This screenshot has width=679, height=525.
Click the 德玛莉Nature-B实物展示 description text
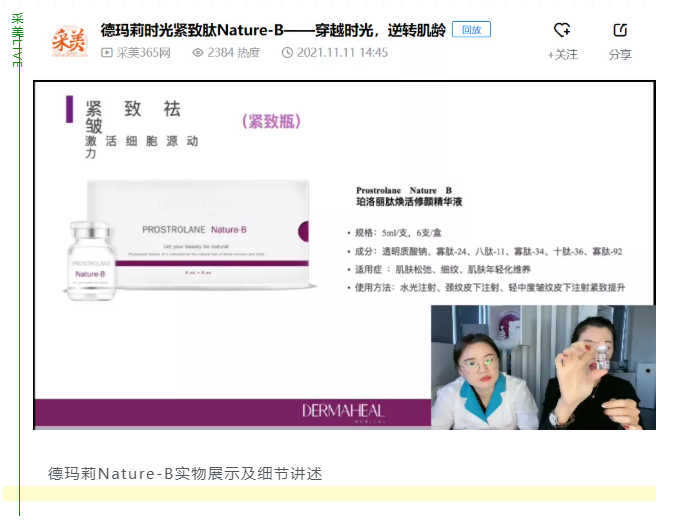[x=185, y=473]
